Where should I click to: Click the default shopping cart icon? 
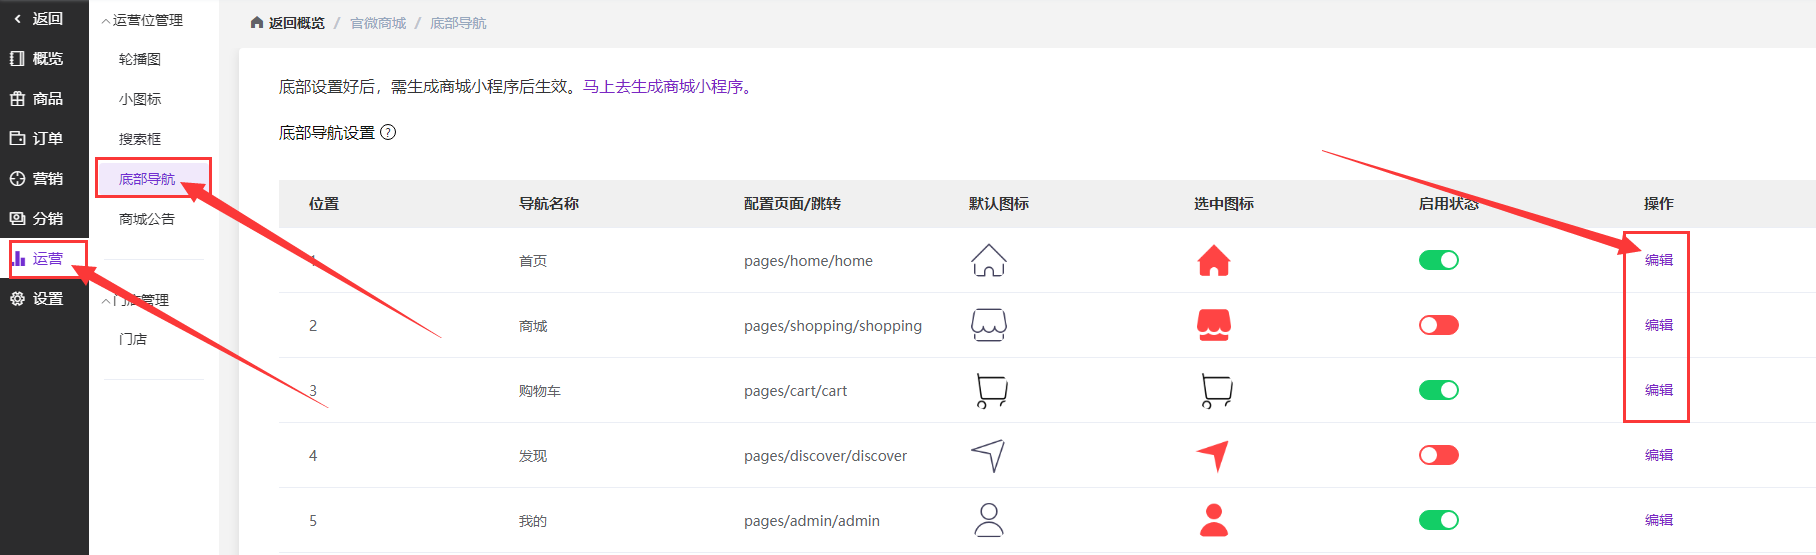990,390
